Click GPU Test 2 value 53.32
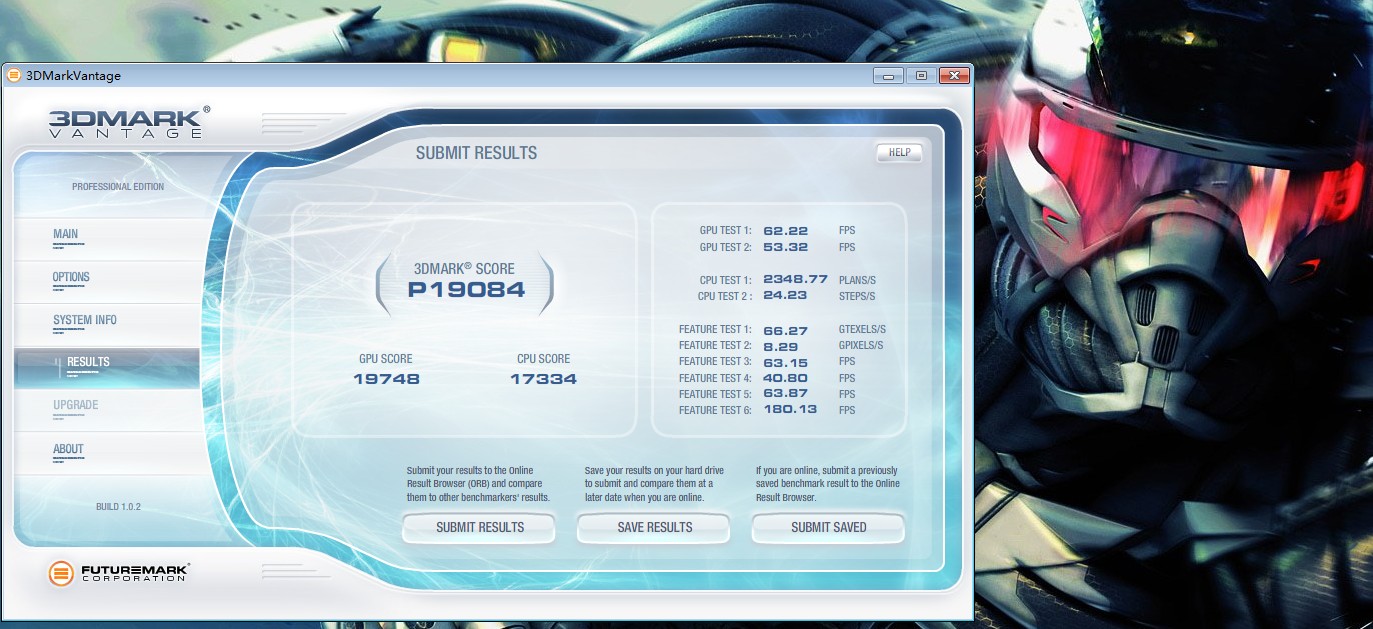This screenshot has width=1373, height=629. coord(785,247)
